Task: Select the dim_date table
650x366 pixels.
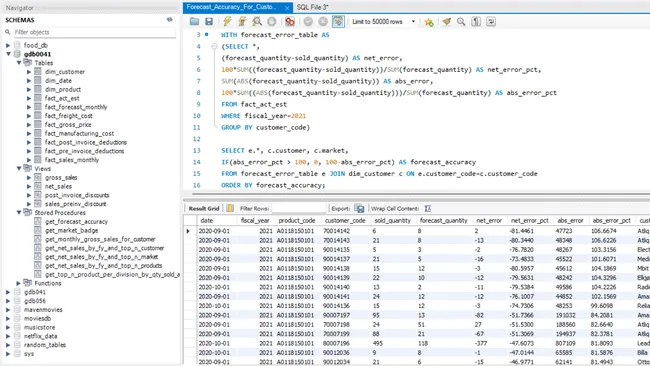Action: point(58,80)
